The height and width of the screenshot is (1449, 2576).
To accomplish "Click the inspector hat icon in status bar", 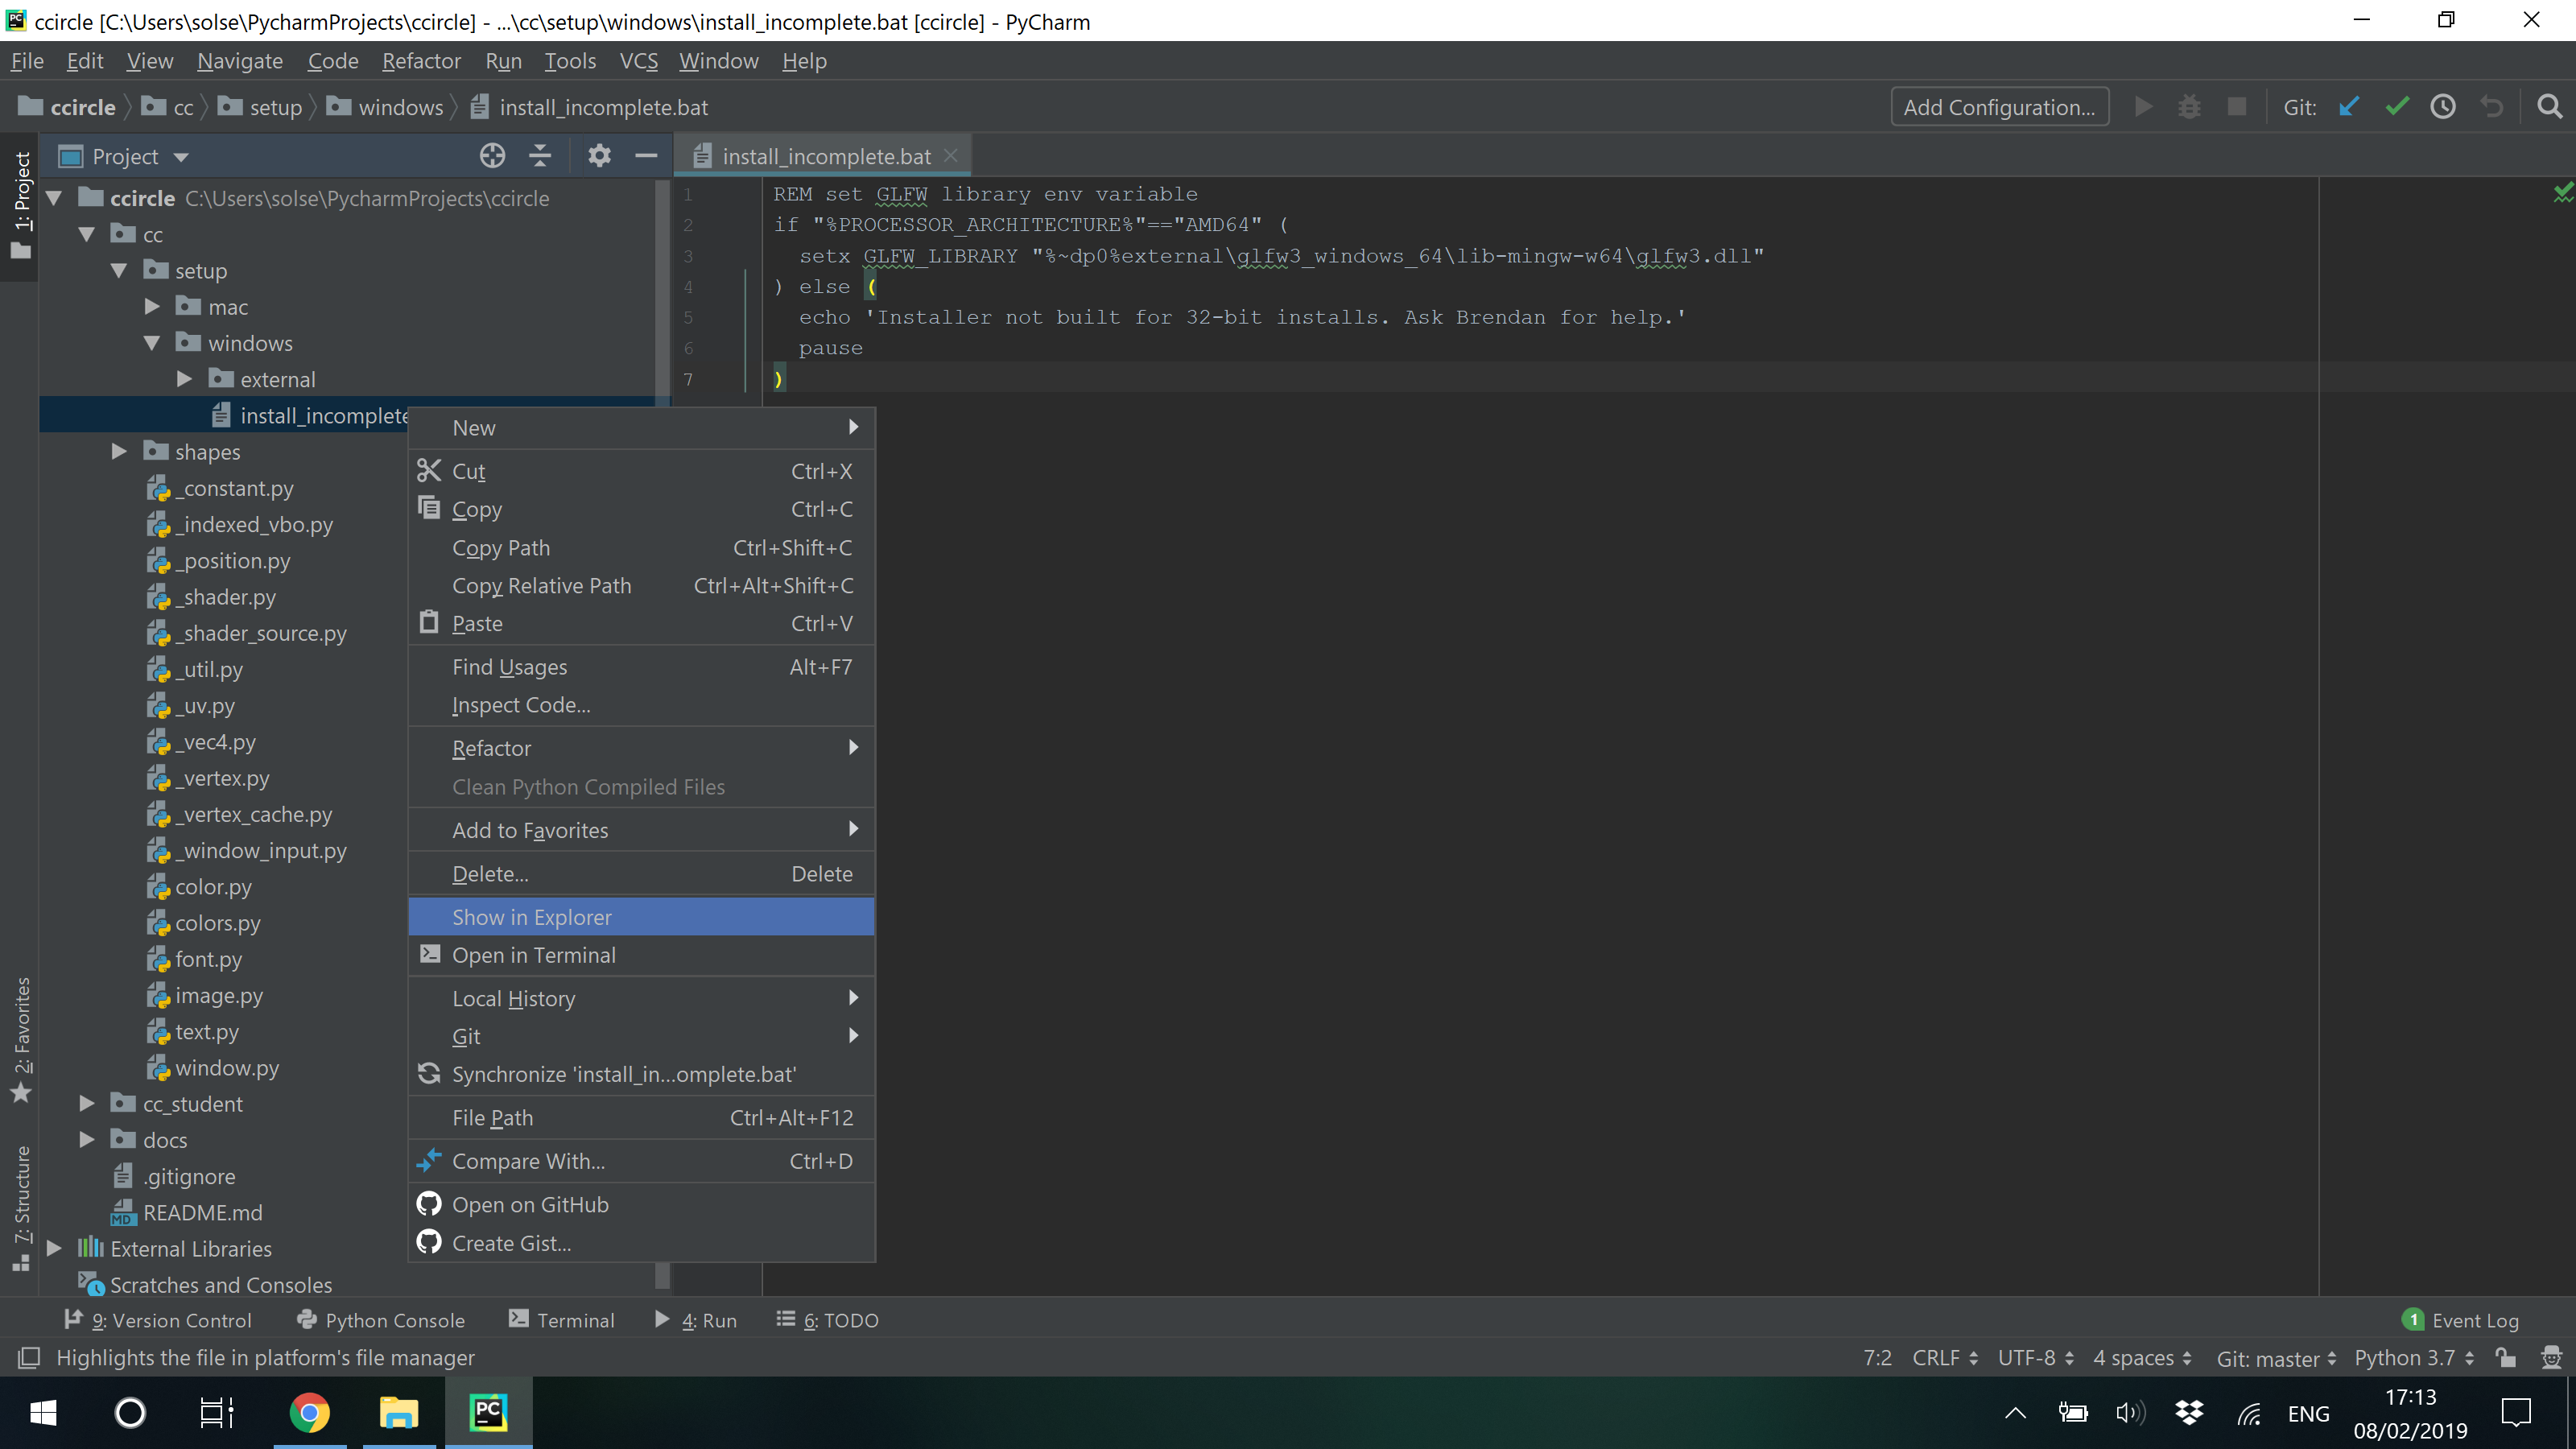I will [2551, 1357].
